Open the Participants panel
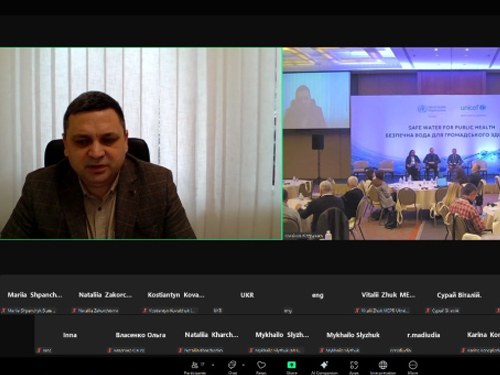Screen dimensions: 500x375 (x=195, y=367)
